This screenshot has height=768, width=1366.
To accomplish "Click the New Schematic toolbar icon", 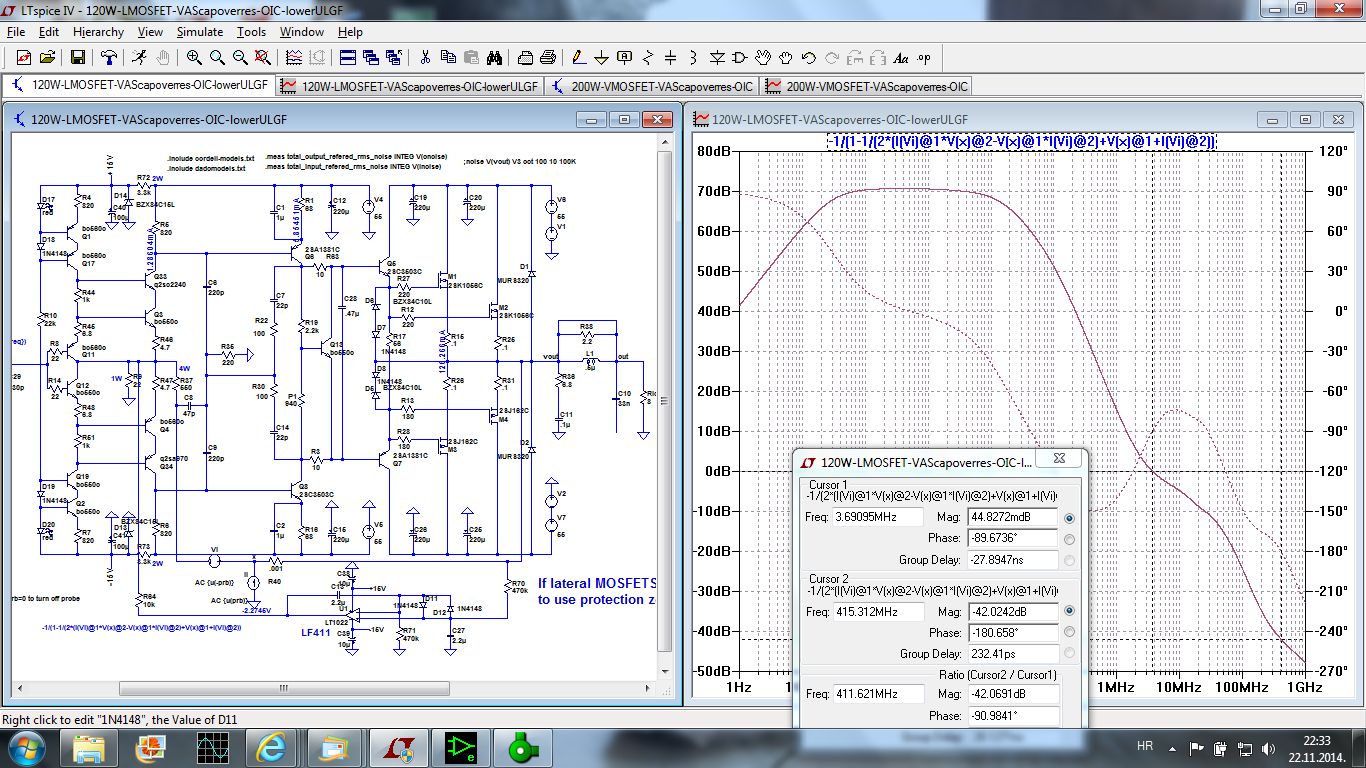I will tap(23, 57).
